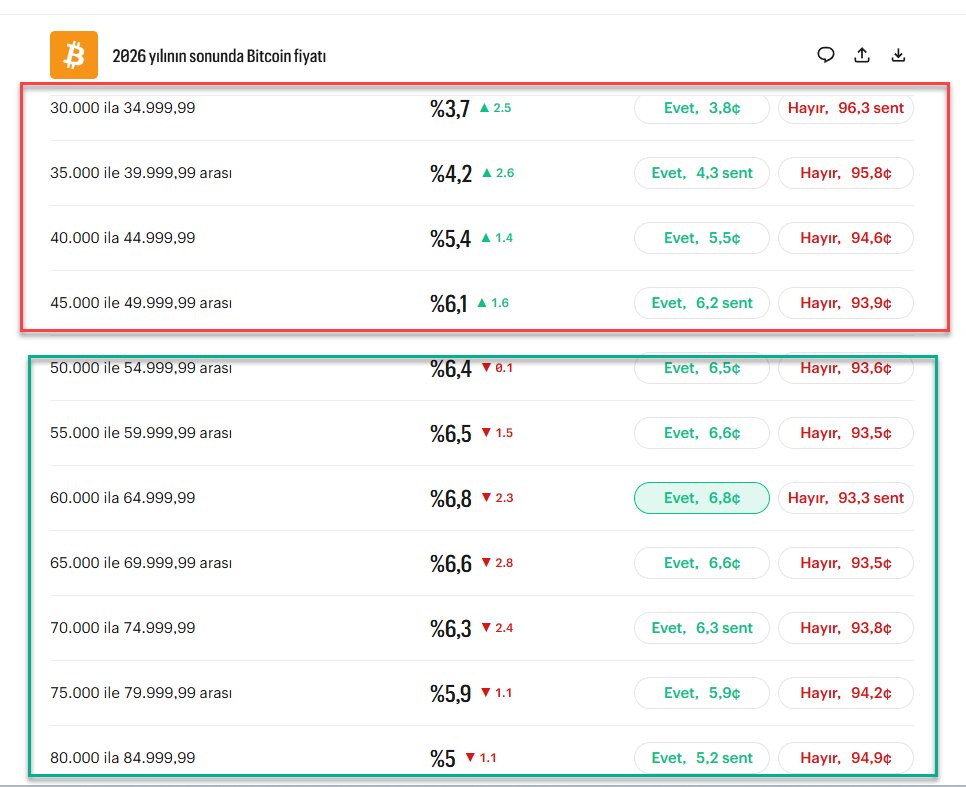The image size is (966, 787).
Task: Choose Hayır 95,8¢ for 35.000 range
Action: tap(845, 173)
